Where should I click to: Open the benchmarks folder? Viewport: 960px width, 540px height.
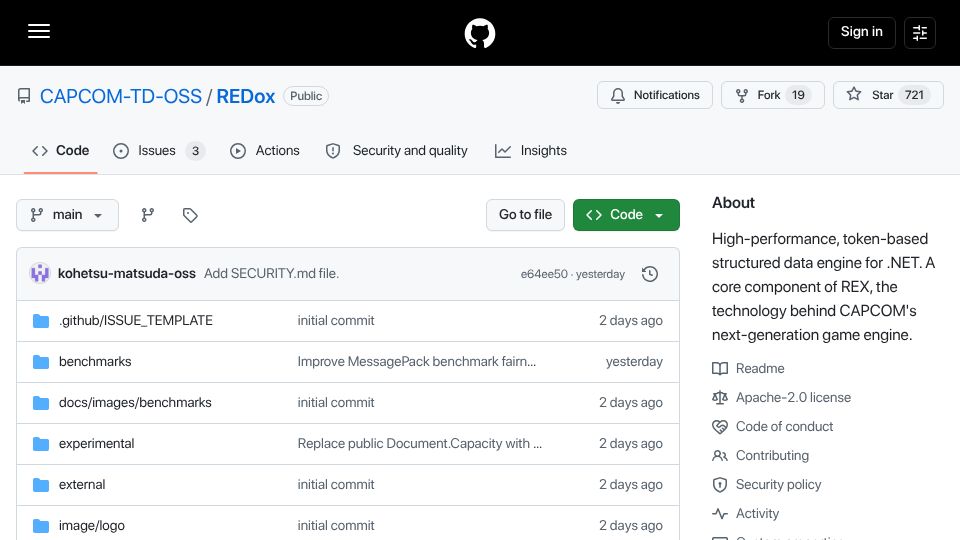95,362
